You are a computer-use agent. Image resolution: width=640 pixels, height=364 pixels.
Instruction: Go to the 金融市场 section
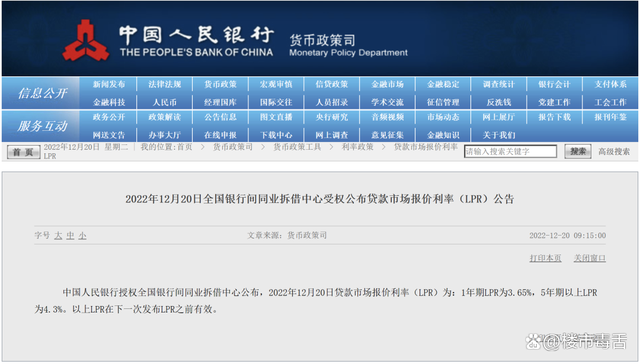pyautogui.click(x=387, y=84)
